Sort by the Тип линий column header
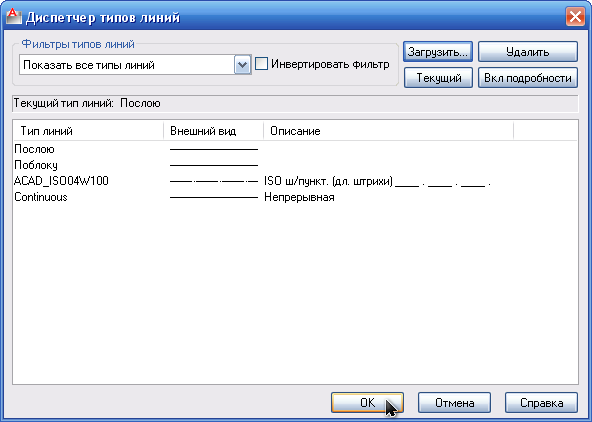This screenshot has height=422, width=592. pos(88,131)
